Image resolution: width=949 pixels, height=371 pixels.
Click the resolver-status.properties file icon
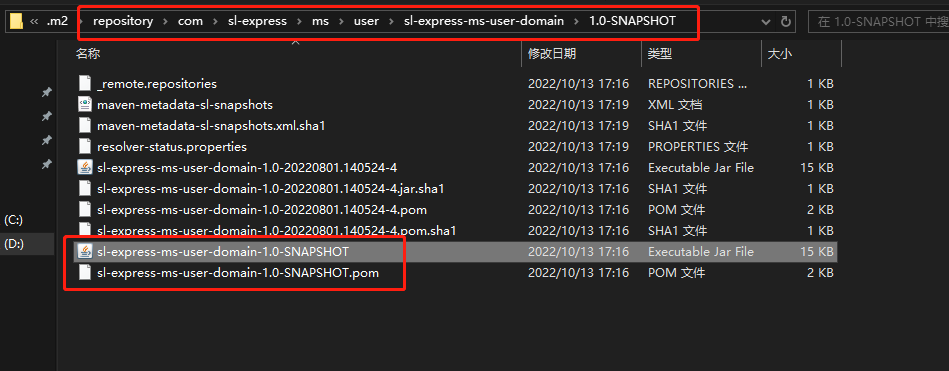coord(85,146)
